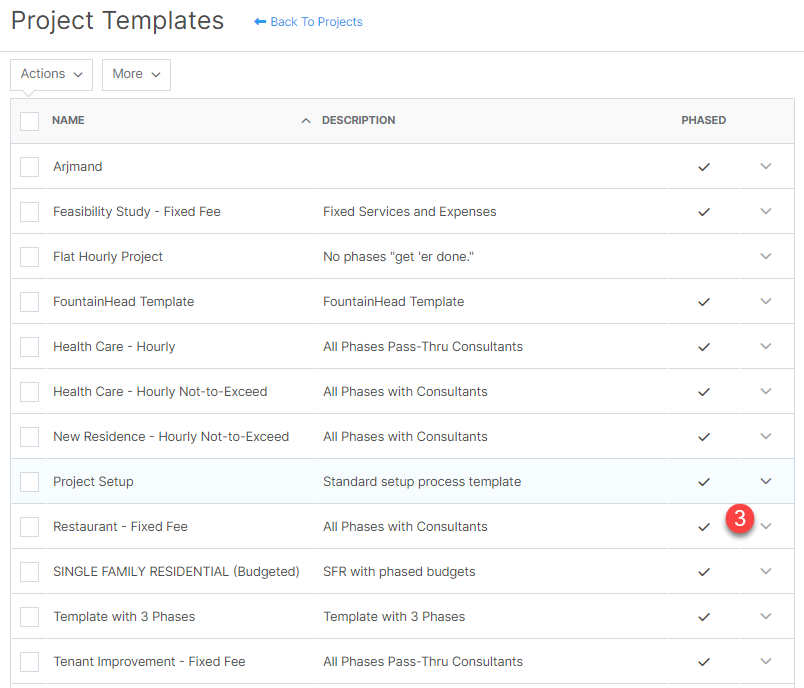
Task: Open the Restaurant - Fixed Fee template
Action: 120,527
